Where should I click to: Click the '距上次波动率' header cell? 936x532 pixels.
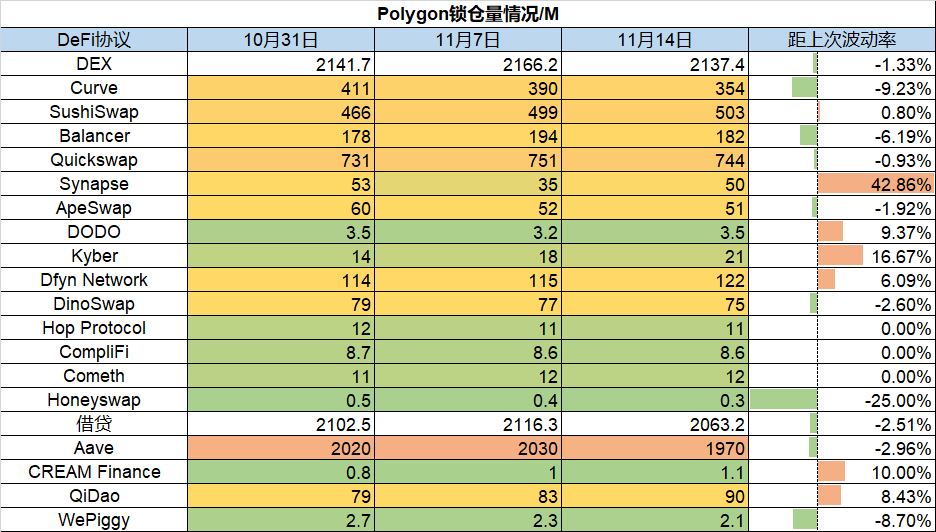click(842, 40)
